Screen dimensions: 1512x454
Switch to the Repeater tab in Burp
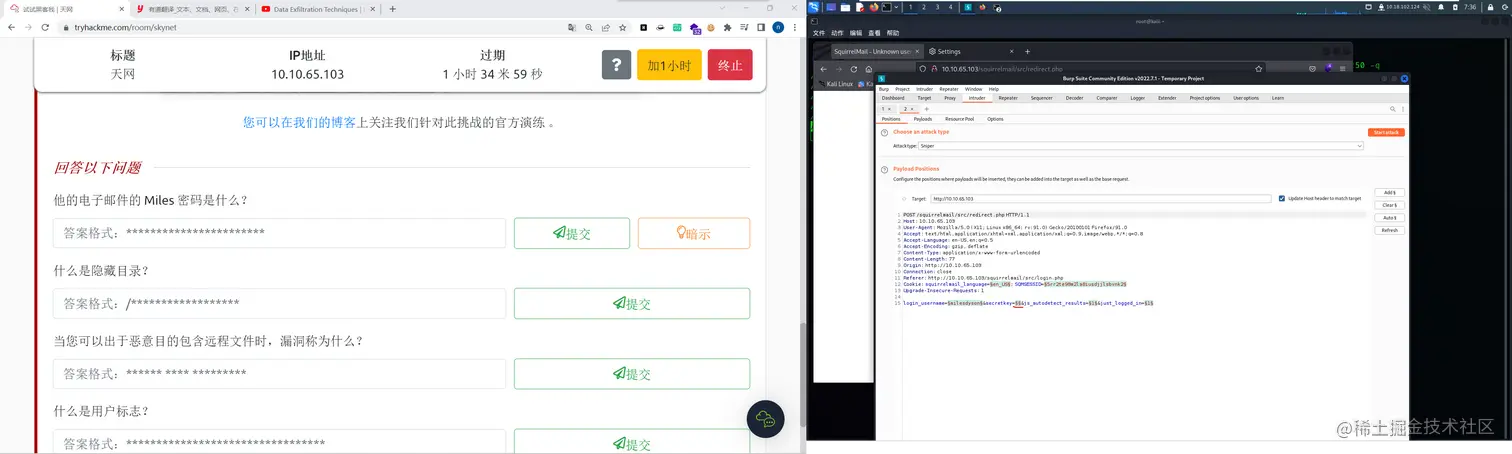click(x=1008, y=98)
